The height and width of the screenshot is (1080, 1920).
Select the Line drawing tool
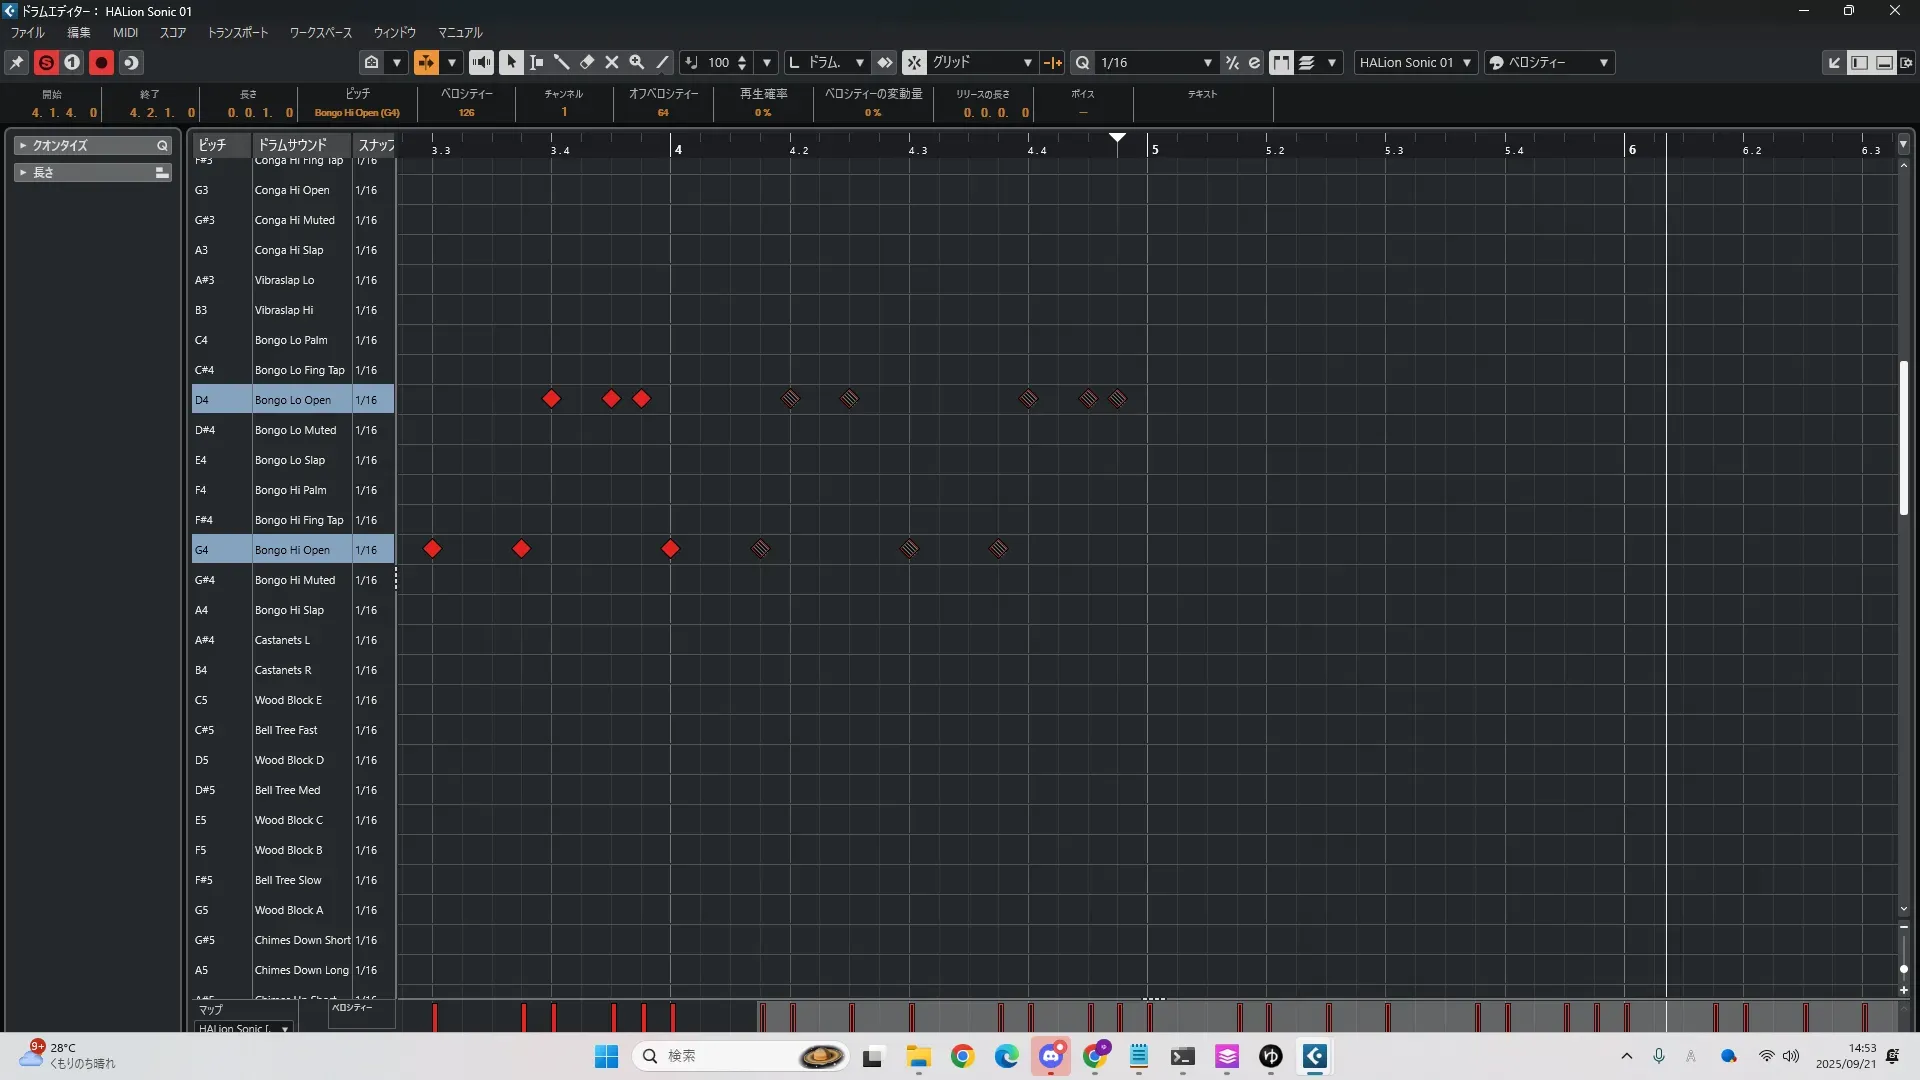tap(662, 62)
